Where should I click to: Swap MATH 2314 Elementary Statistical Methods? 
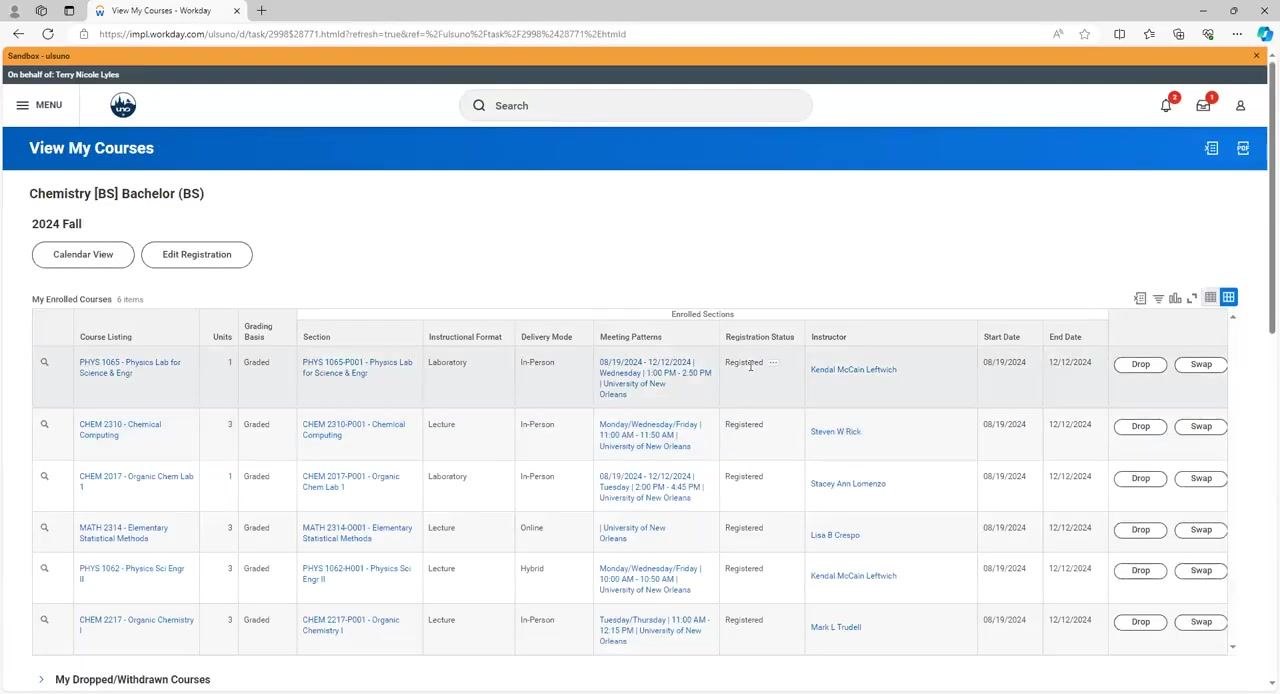[x=1201, y=530]
